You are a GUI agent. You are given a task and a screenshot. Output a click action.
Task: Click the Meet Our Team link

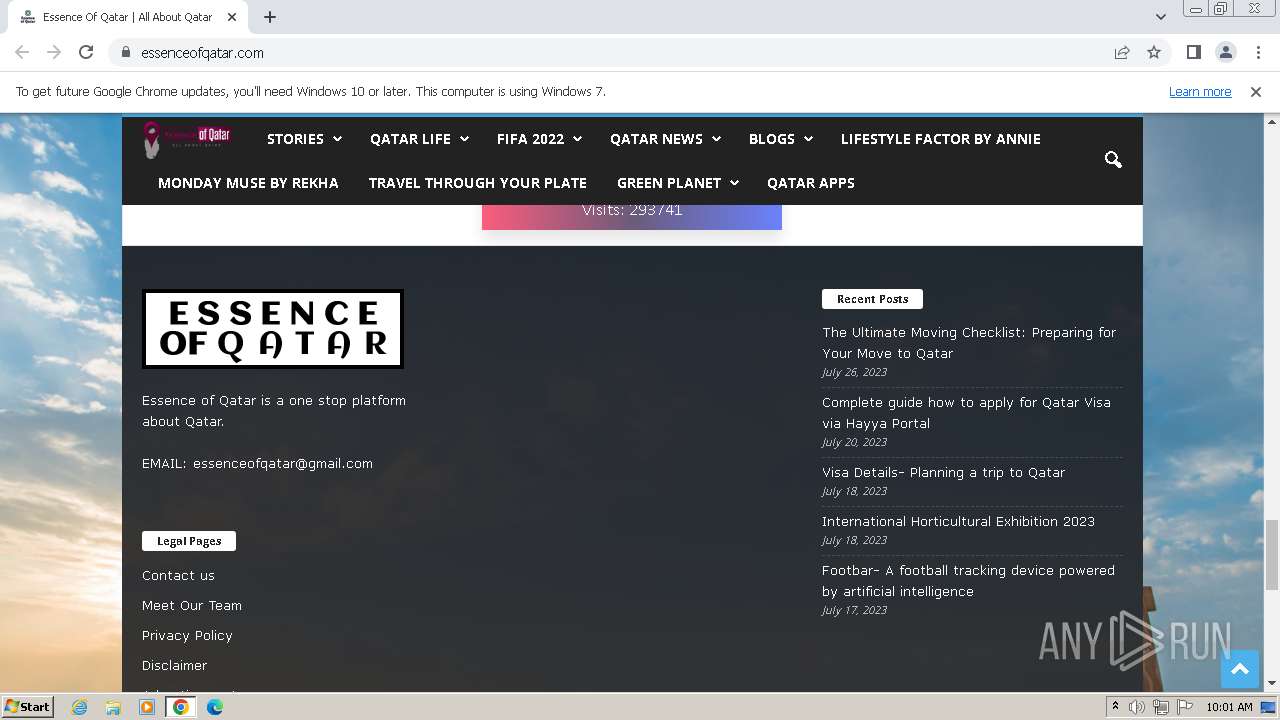coord(192,605)
